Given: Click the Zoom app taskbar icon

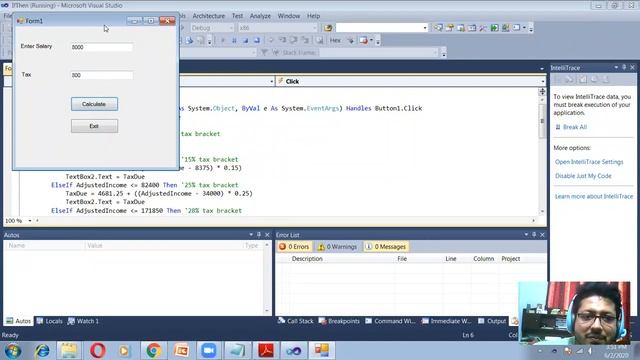Looking at the screenshot, I should [x=209, y=350].
